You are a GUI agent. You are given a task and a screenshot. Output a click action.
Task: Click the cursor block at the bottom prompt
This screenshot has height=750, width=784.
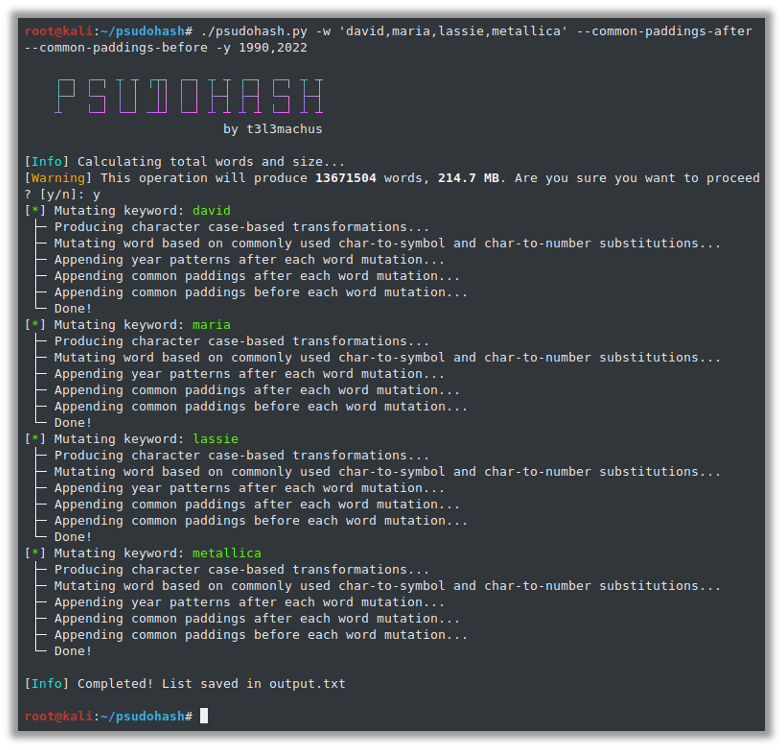[204, 716]
